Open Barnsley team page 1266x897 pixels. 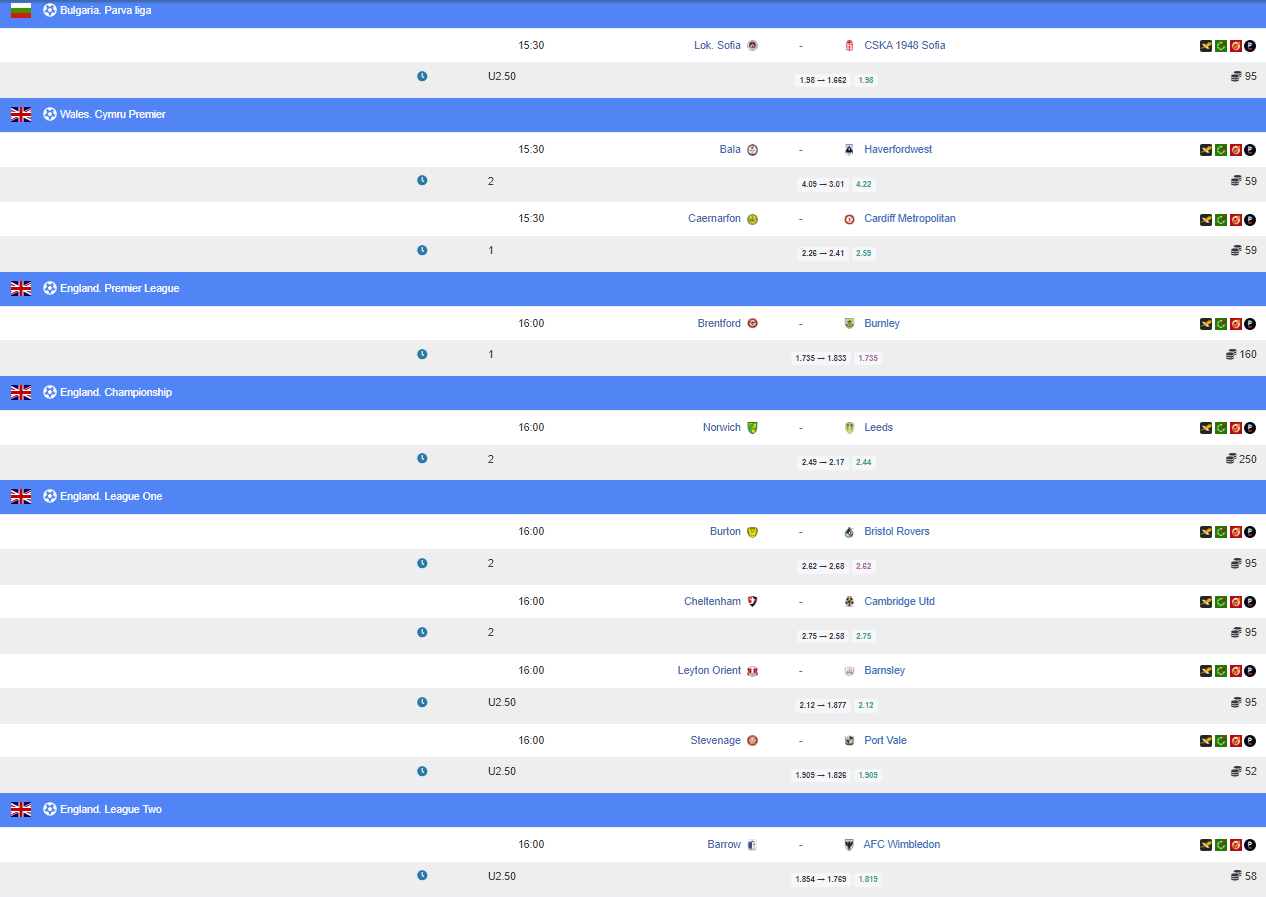[885, 670]
